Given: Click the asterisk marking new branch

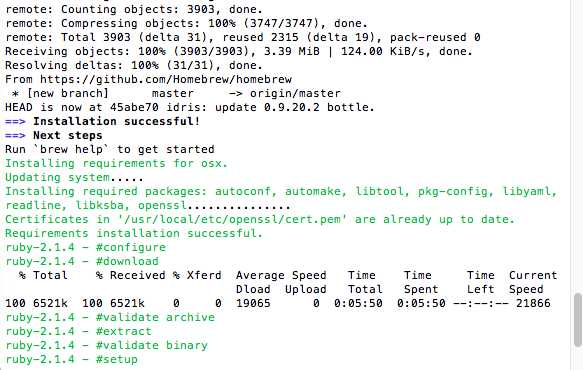Looking at the screenshot, I should coord(15,94).
